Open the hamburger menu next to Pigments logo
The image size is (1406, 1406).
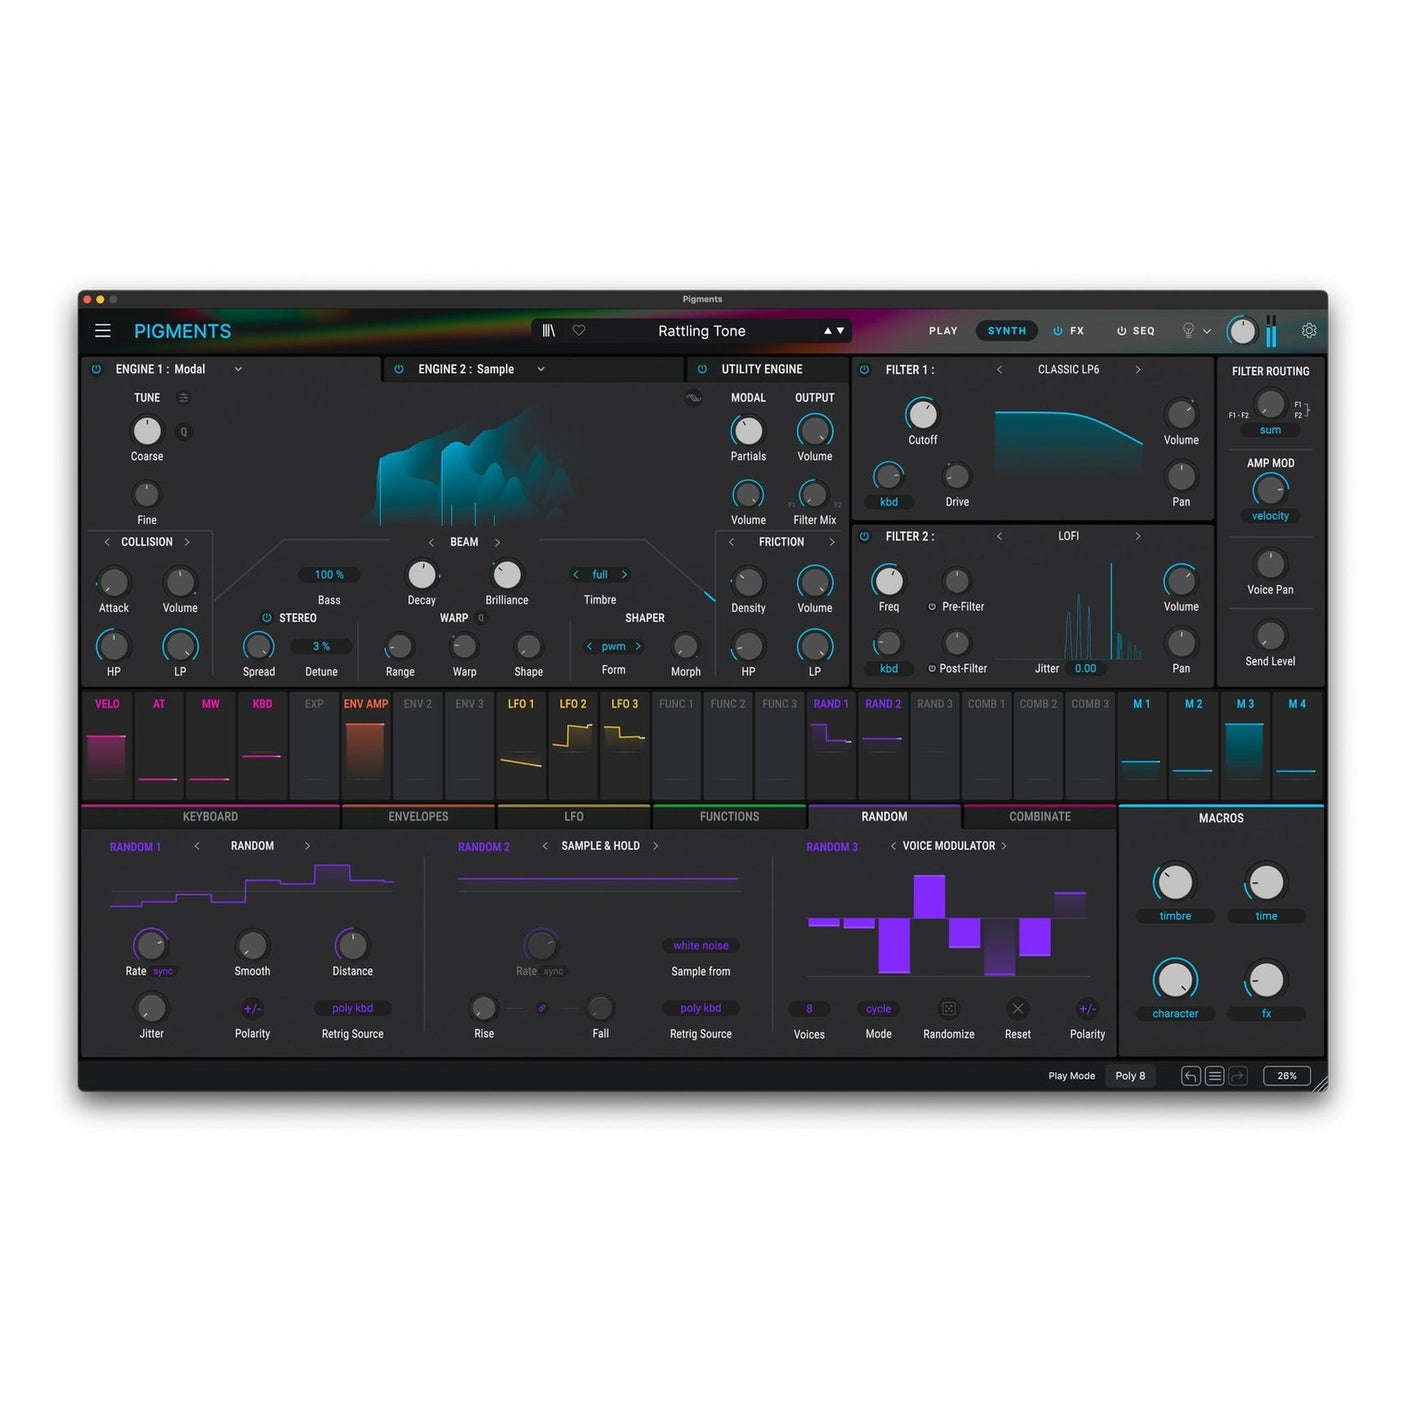point(102,330)
